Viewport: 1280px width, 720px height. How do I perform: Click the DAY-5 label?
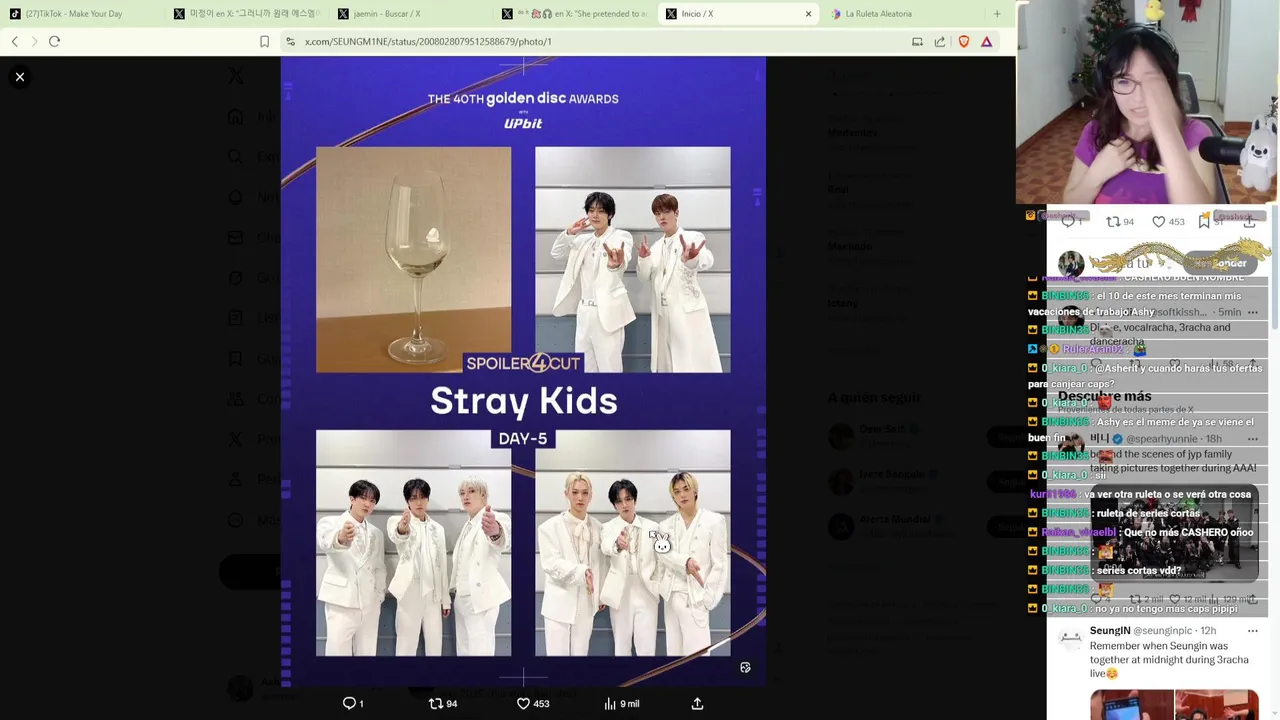(x=523, y=438)
